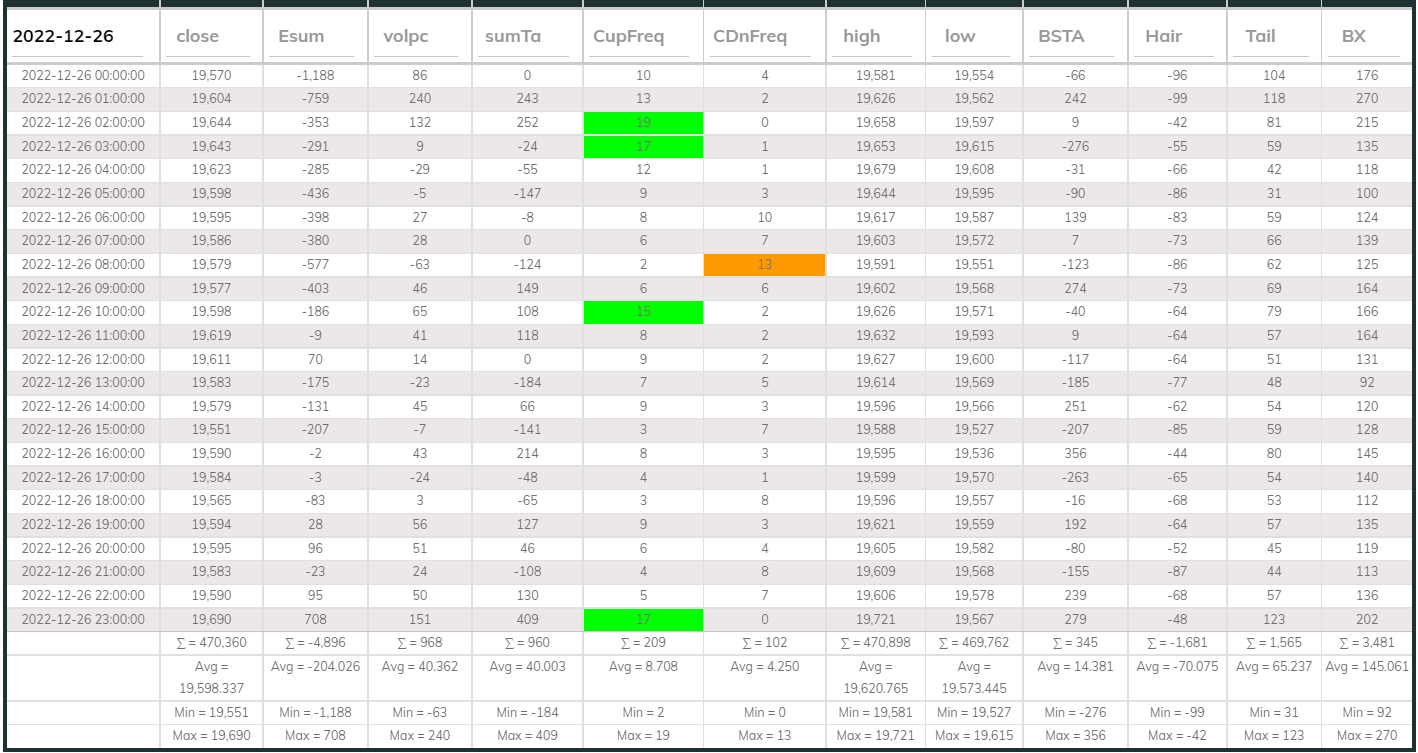The height and width of the screenshot is (753, 1418).
Task: Click the sumTa column header
Action: click(x=513, y=37)
